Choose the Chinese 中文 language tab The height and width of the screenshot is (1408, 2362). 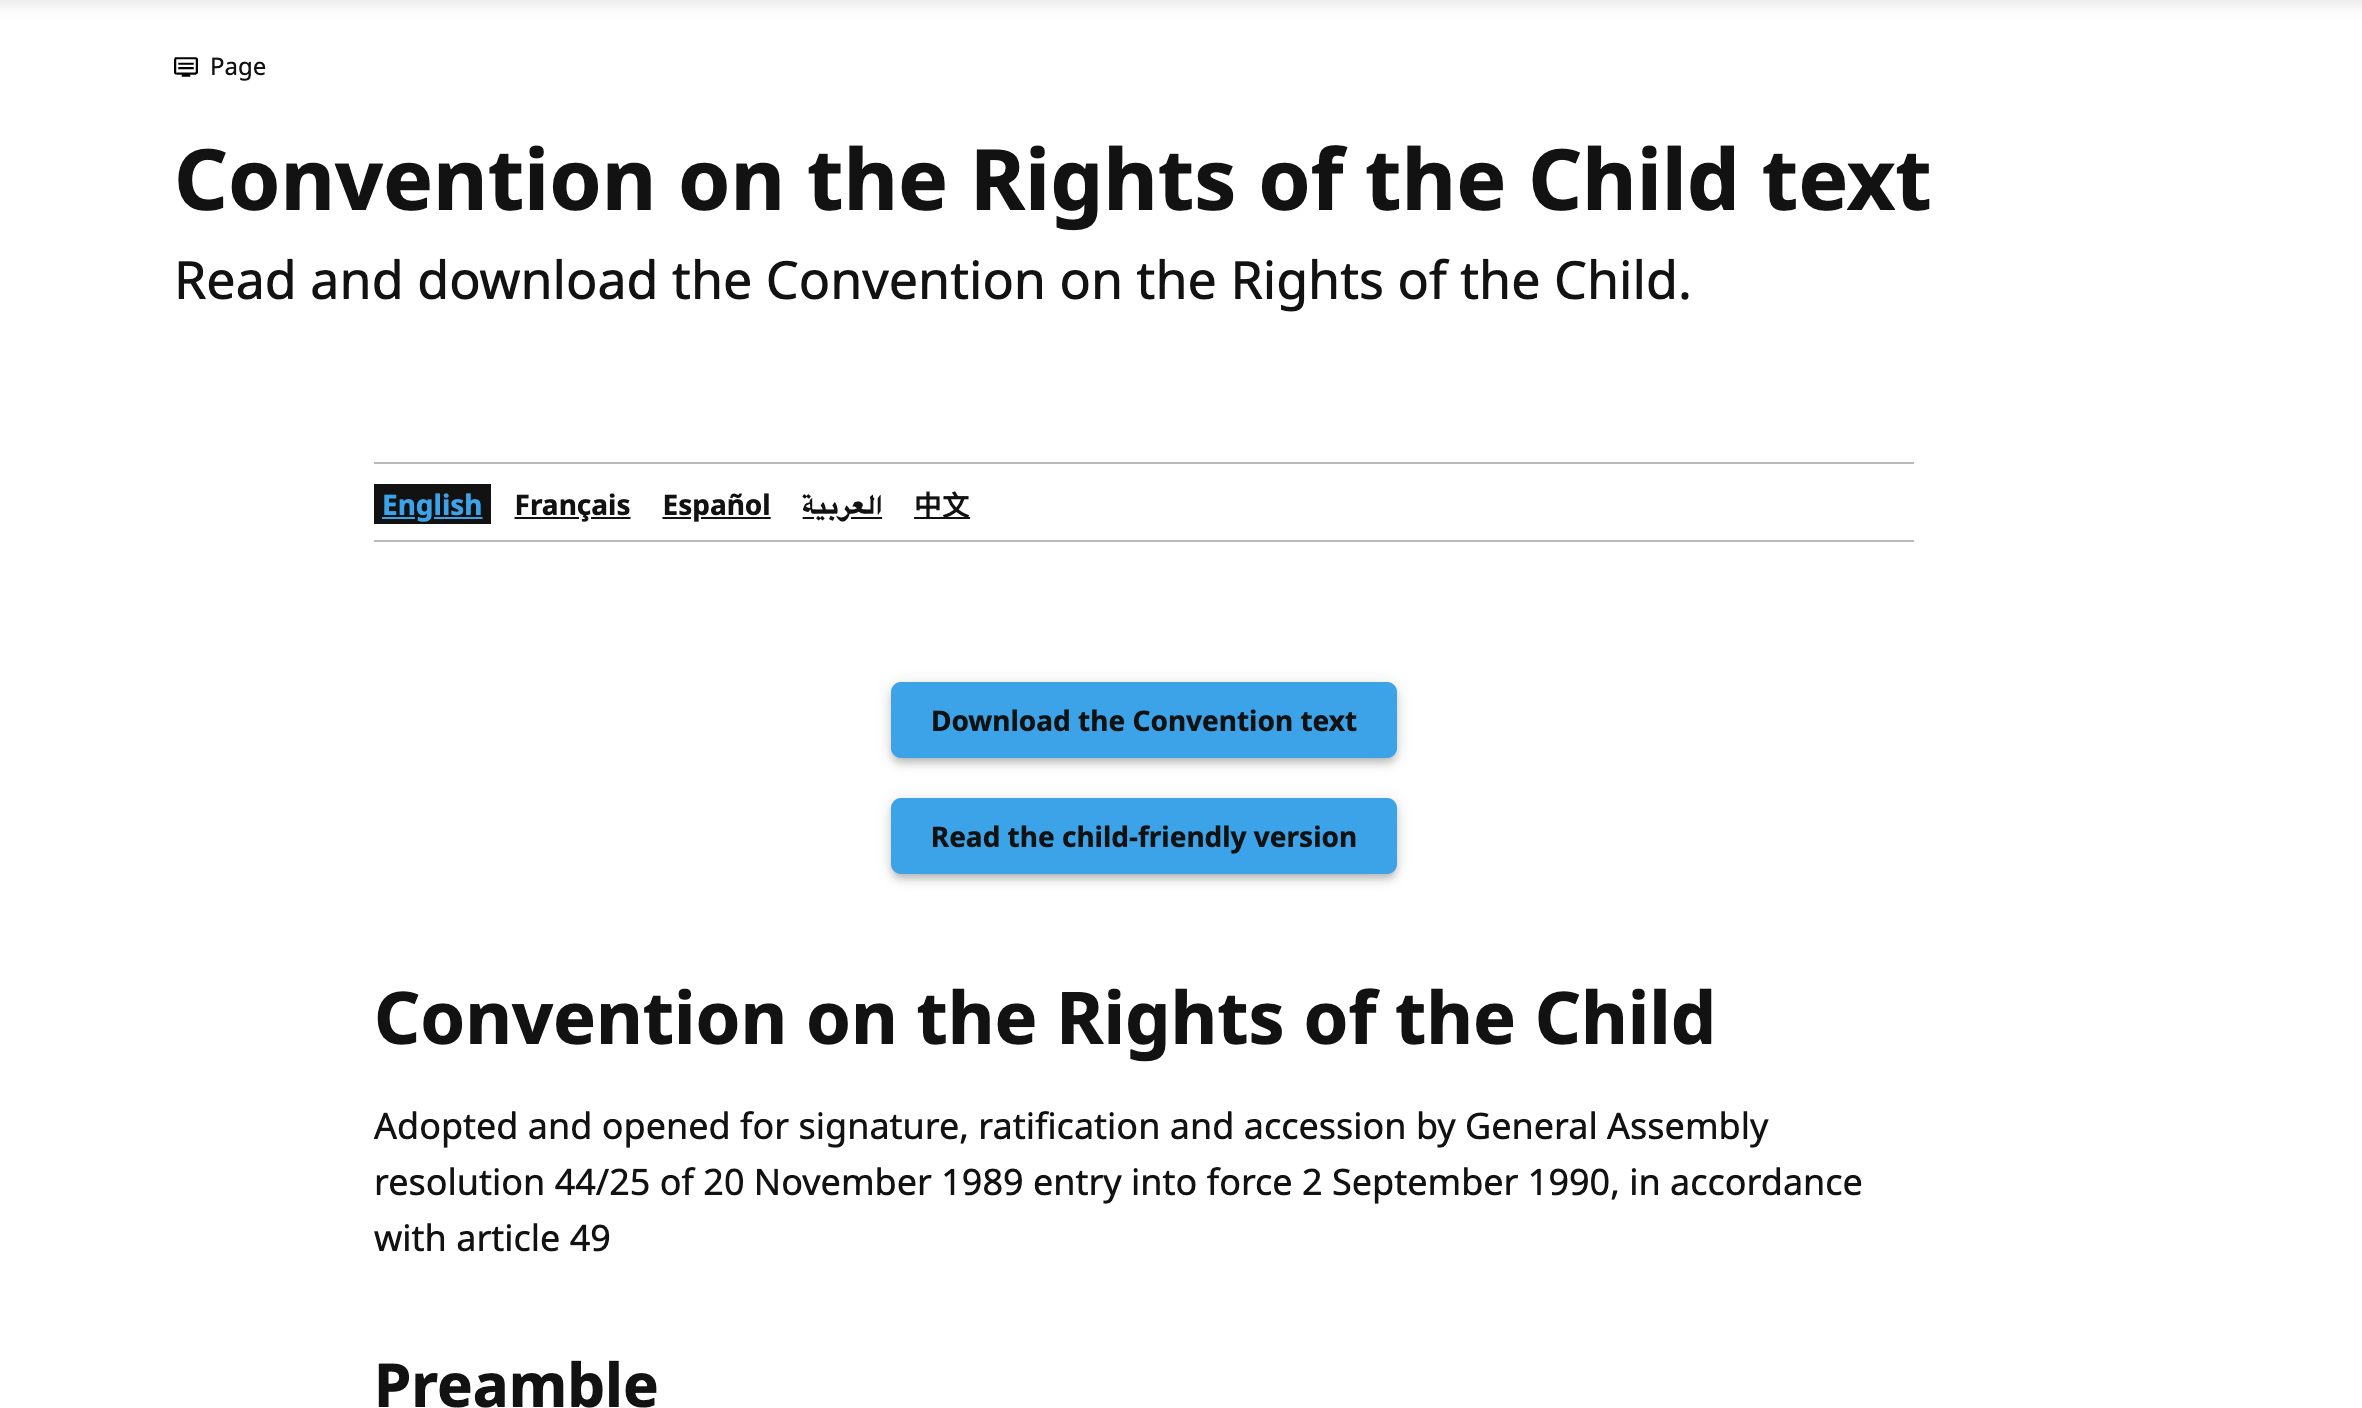pos(942,505)
